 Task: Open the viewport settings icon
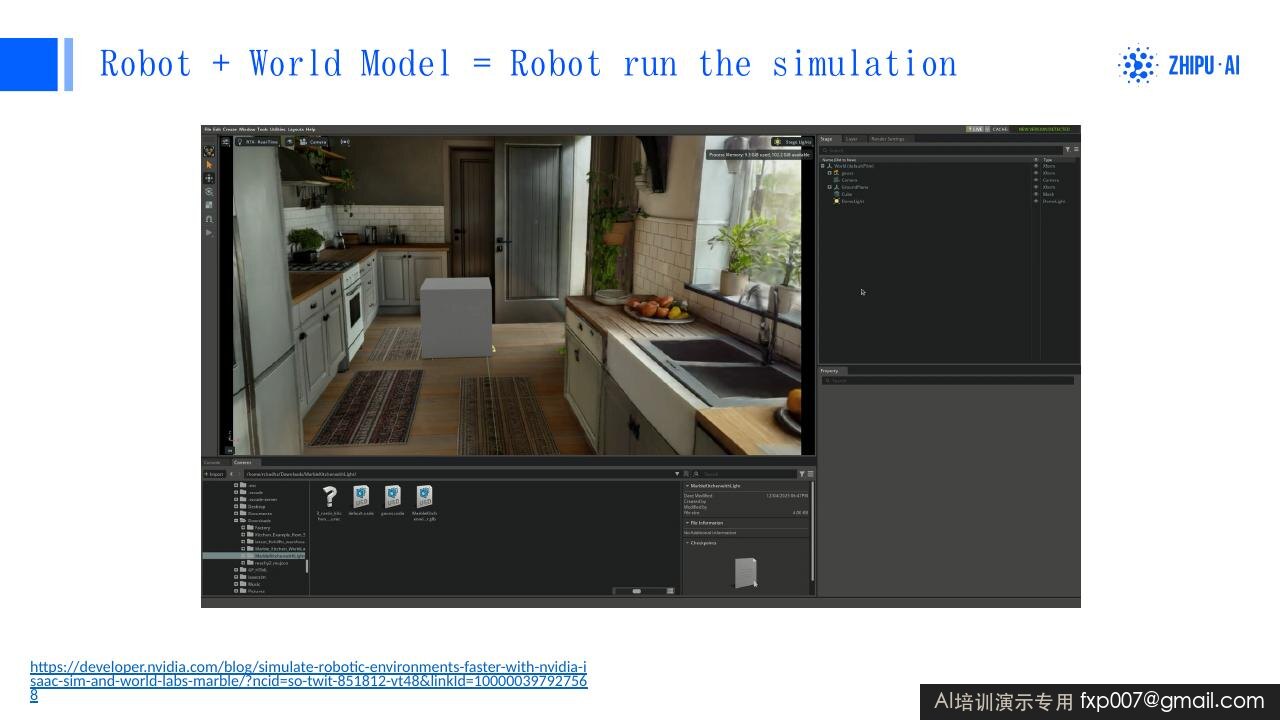point(225,142)
